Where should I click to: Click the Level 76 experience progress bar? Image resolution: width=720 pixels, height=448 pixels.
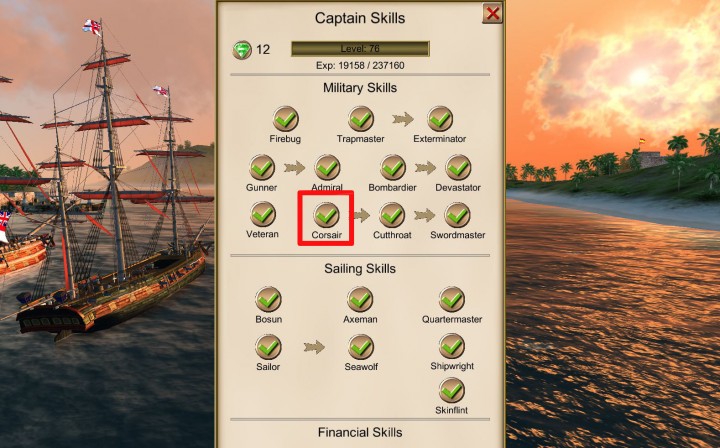360,49
